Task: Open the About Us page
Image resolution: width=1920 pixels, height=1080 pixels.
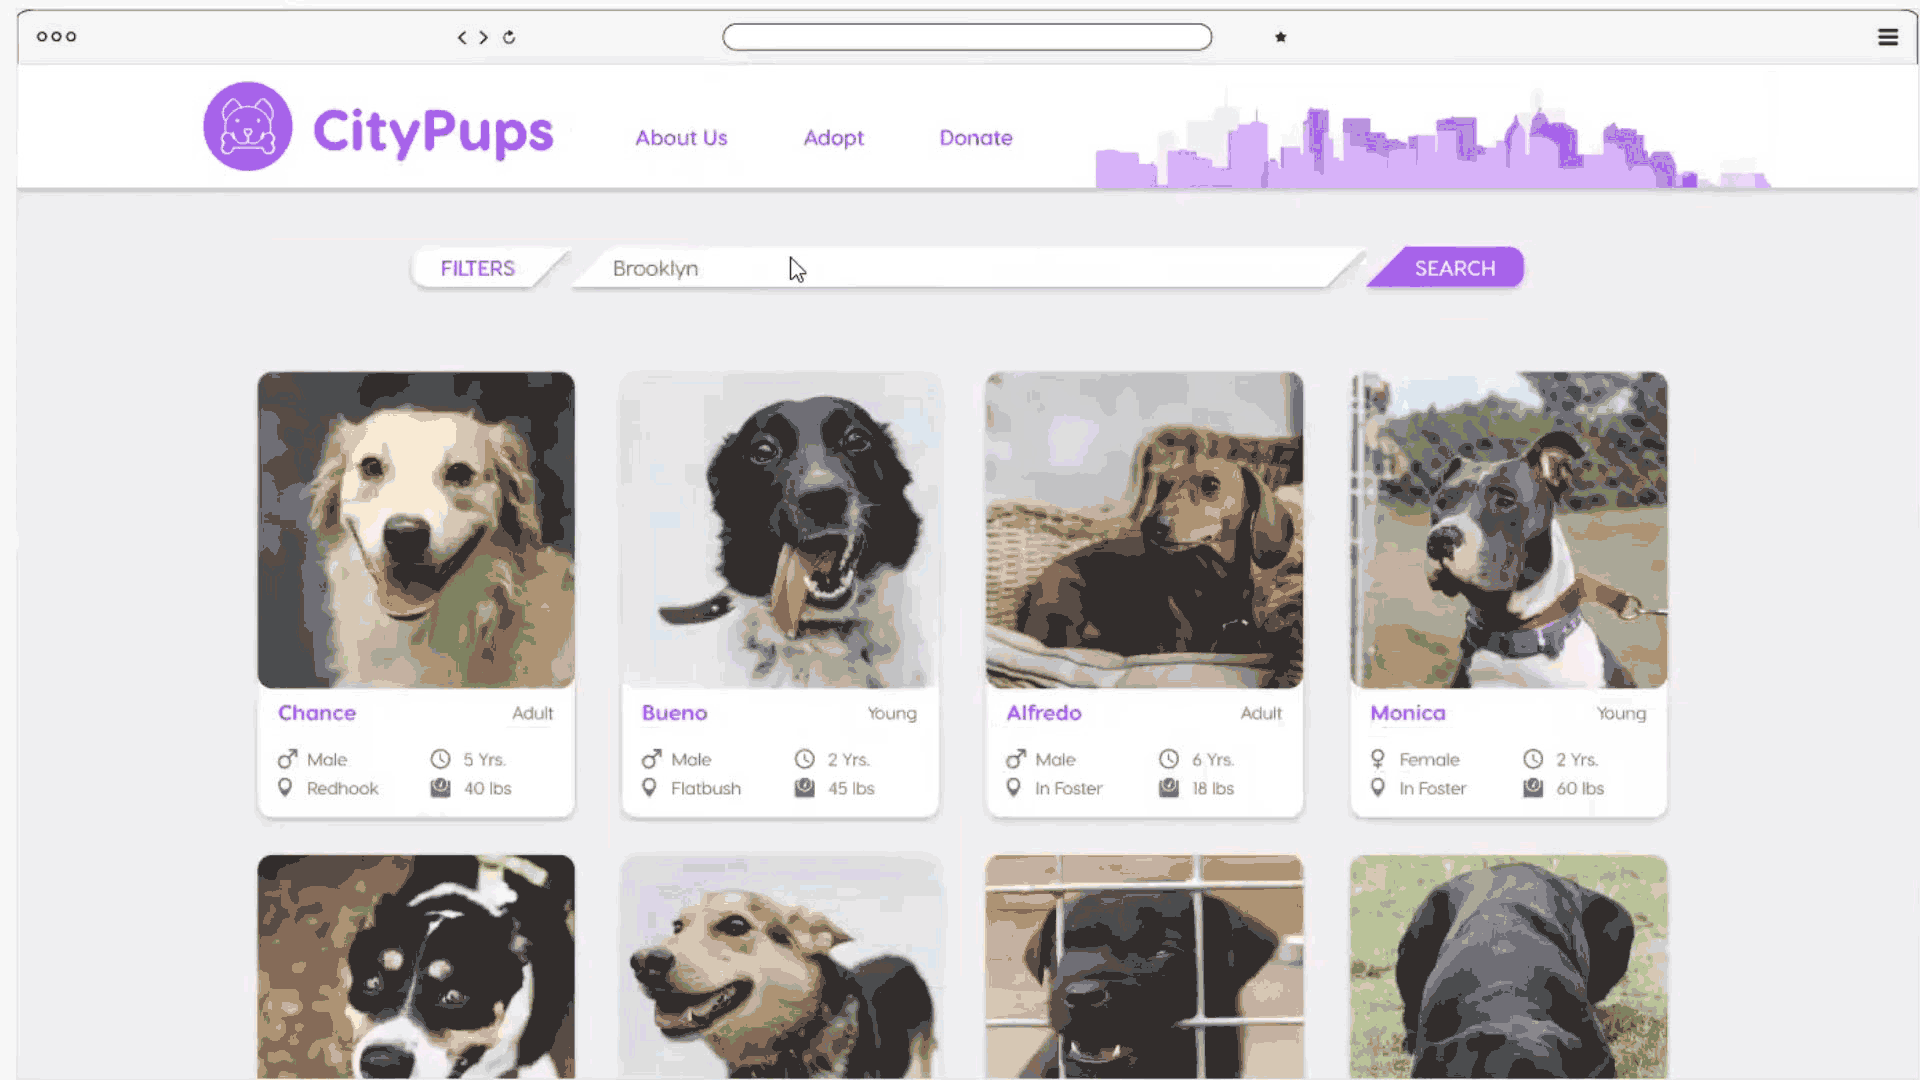Action: [x=681, y=138]
